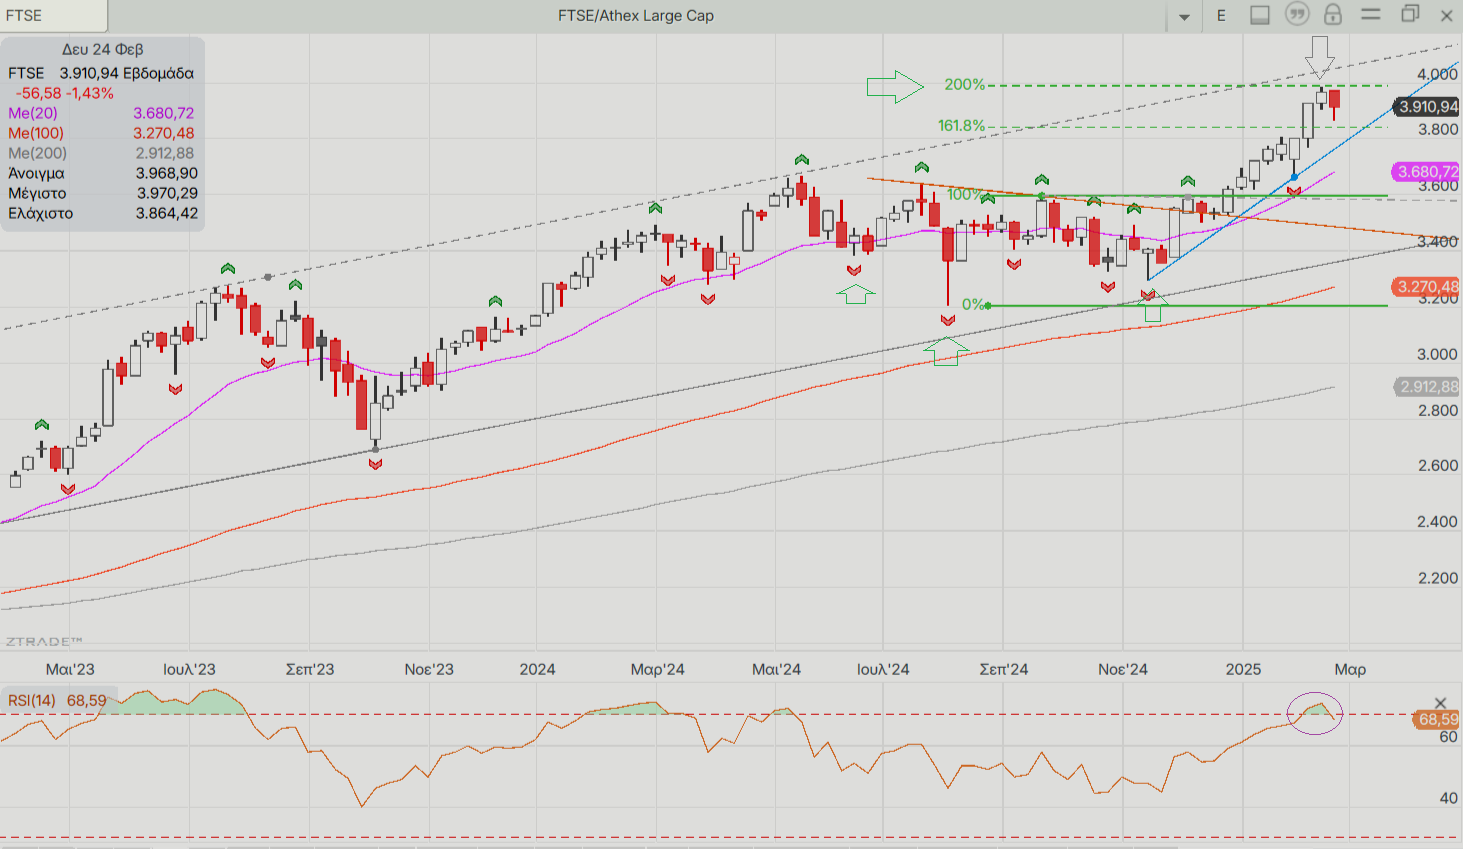Screen dimensions: 1463x849
Task: Select the 161.8% Fibonacci level label
Action: point(961,126)
